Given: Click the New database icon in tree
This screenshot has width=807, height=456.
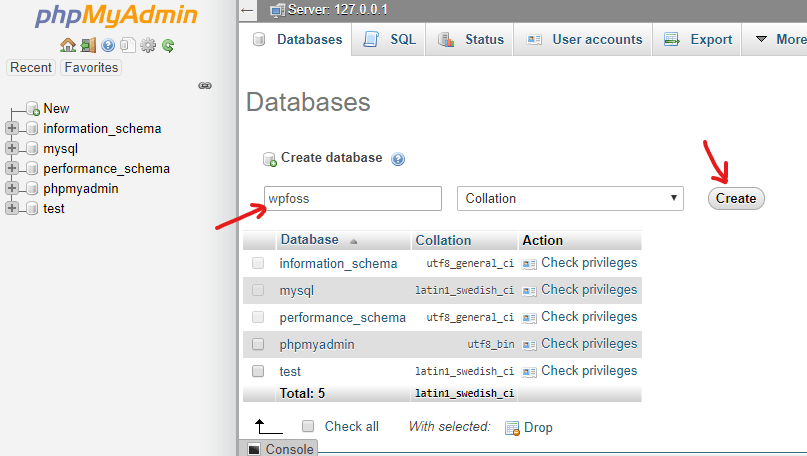Looking at the screenshot, I should (x=33, y=109).
